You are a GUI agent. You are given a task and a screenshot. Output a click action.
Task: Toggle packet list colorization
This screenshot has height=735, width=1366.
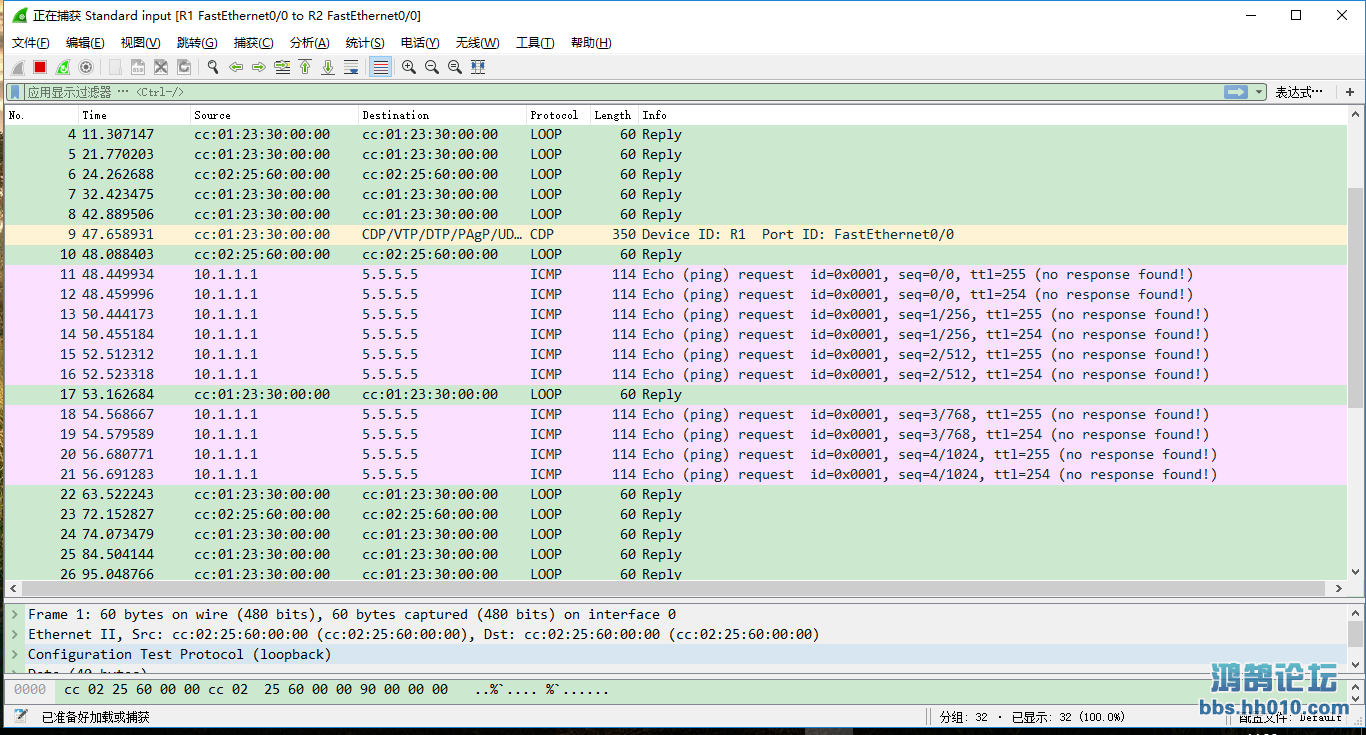coord(380,67)
